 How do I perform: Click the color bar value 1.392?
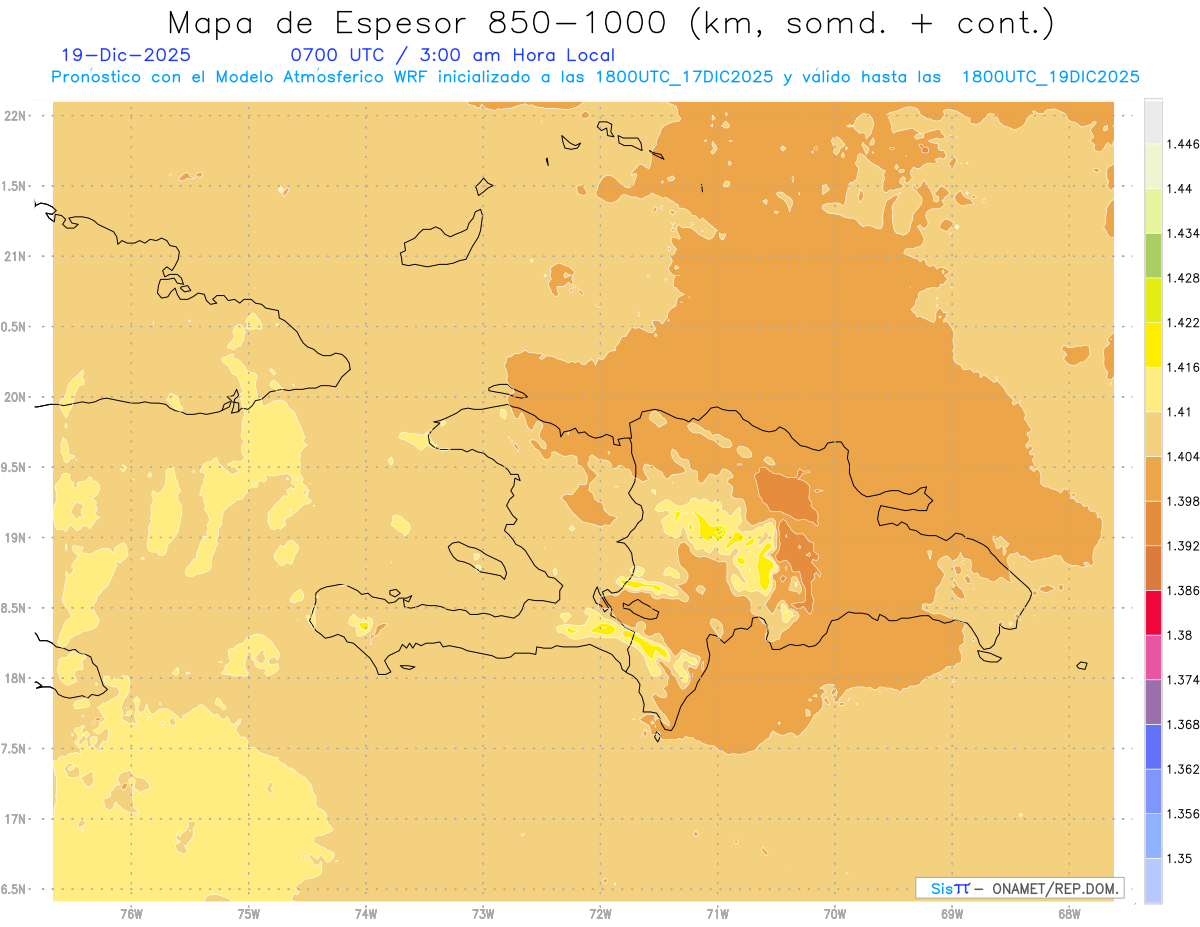[1183, 546]
